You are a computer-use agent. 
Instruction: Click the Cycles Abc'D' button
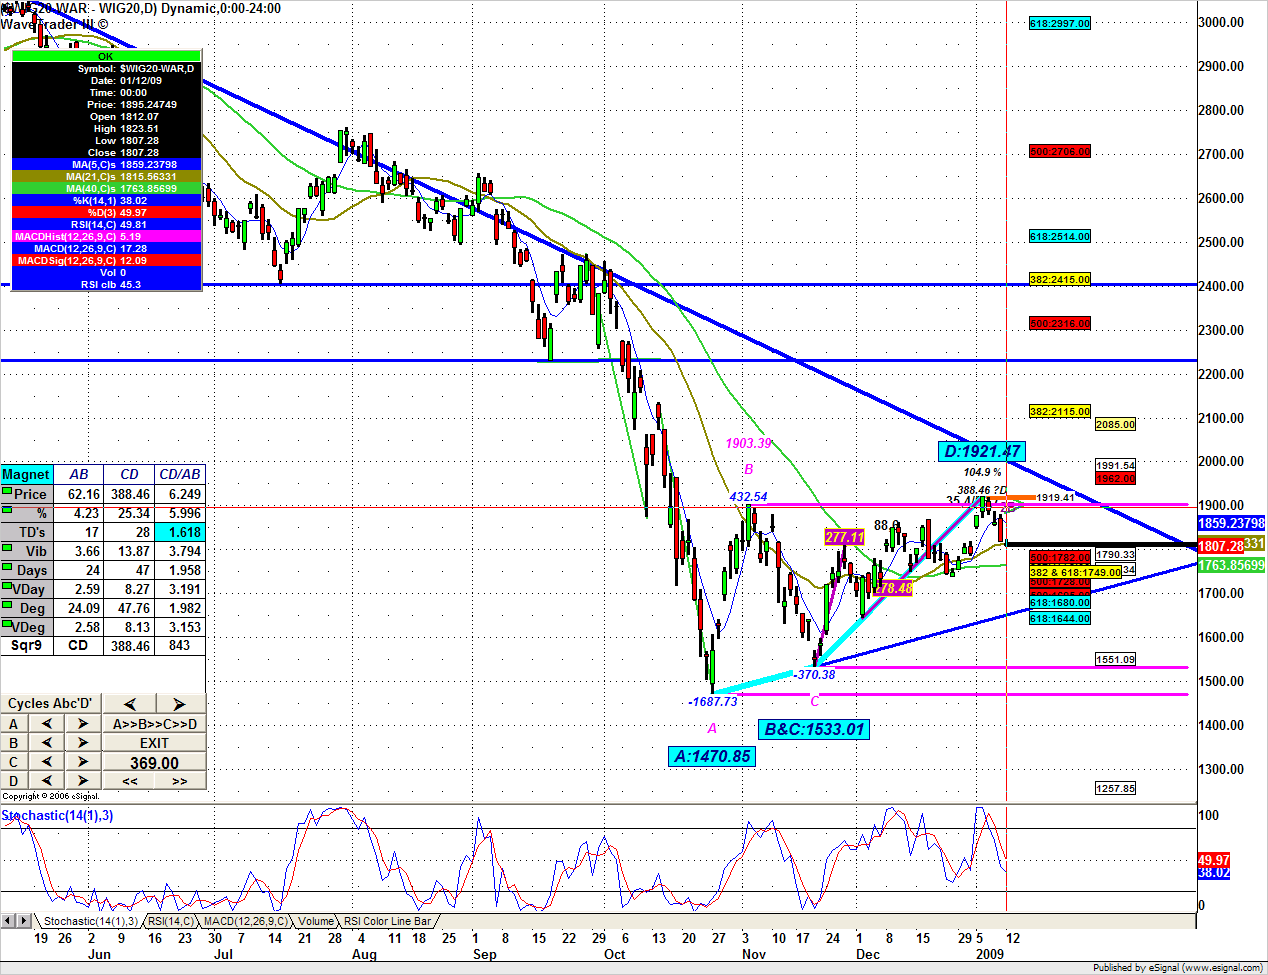(x=51, y=704)
